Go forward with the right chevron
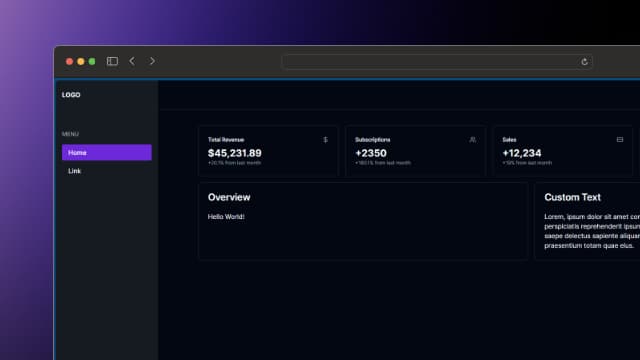 coord(152,61)
